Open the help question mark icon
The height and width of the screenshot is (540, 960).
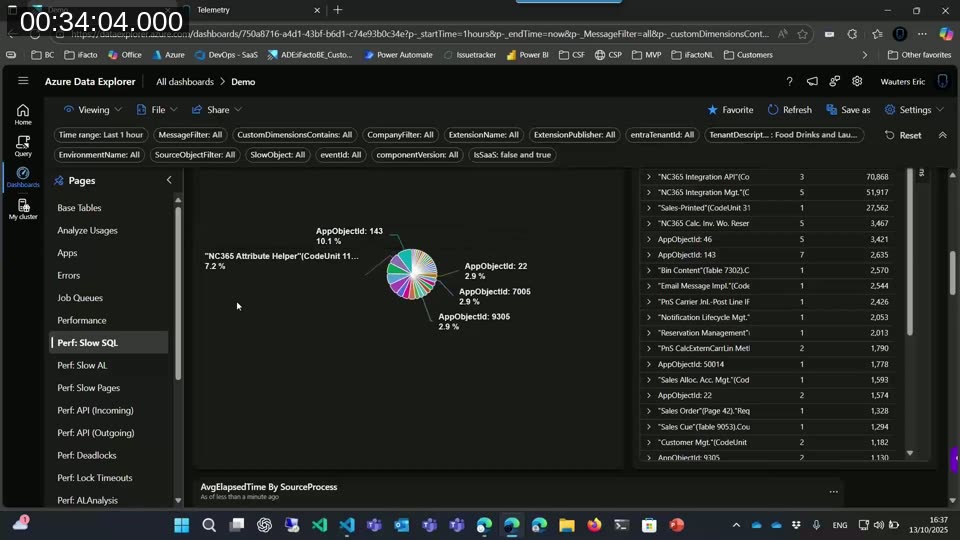(789, 81)
